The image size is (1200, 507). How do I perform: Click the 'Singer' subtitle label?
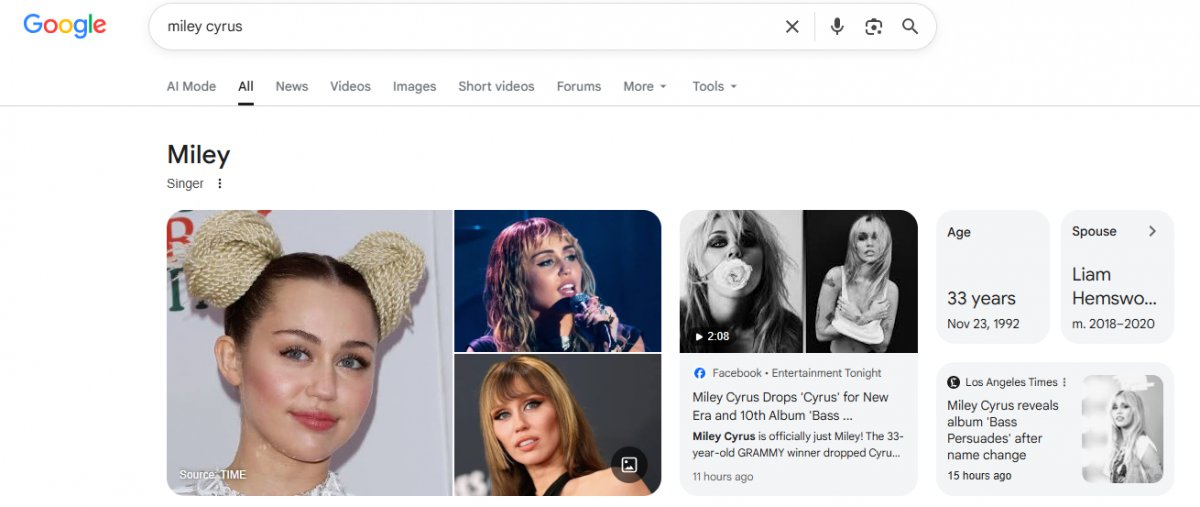185,184
